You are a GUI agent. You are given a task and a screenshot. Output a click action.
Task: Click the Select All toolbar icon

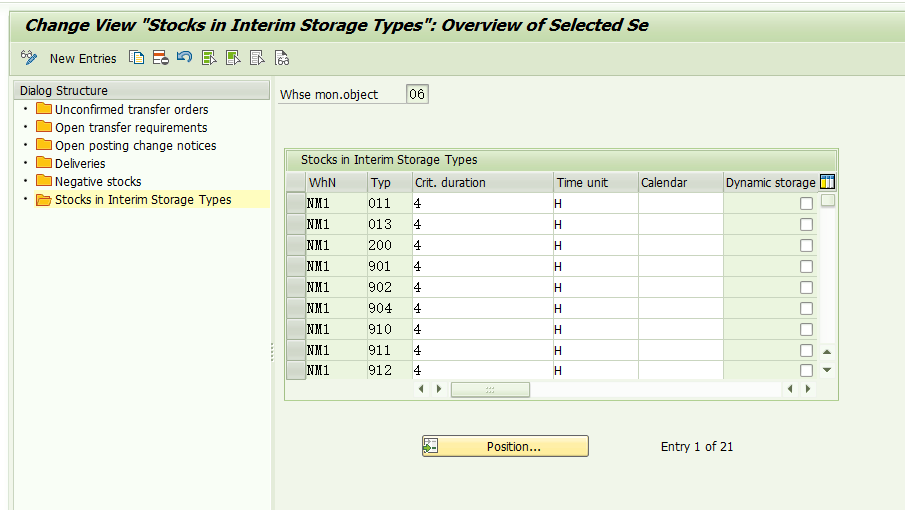[x=209, y=58]
